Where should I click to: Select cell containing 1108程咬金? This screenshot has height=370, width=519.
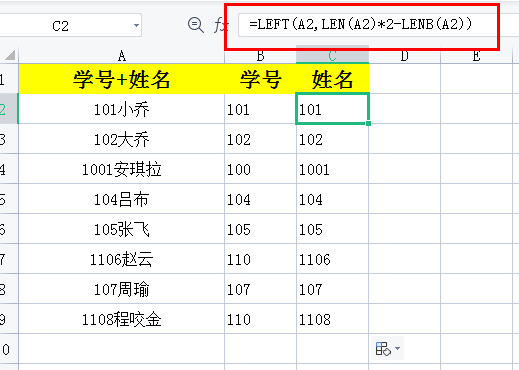122,319
